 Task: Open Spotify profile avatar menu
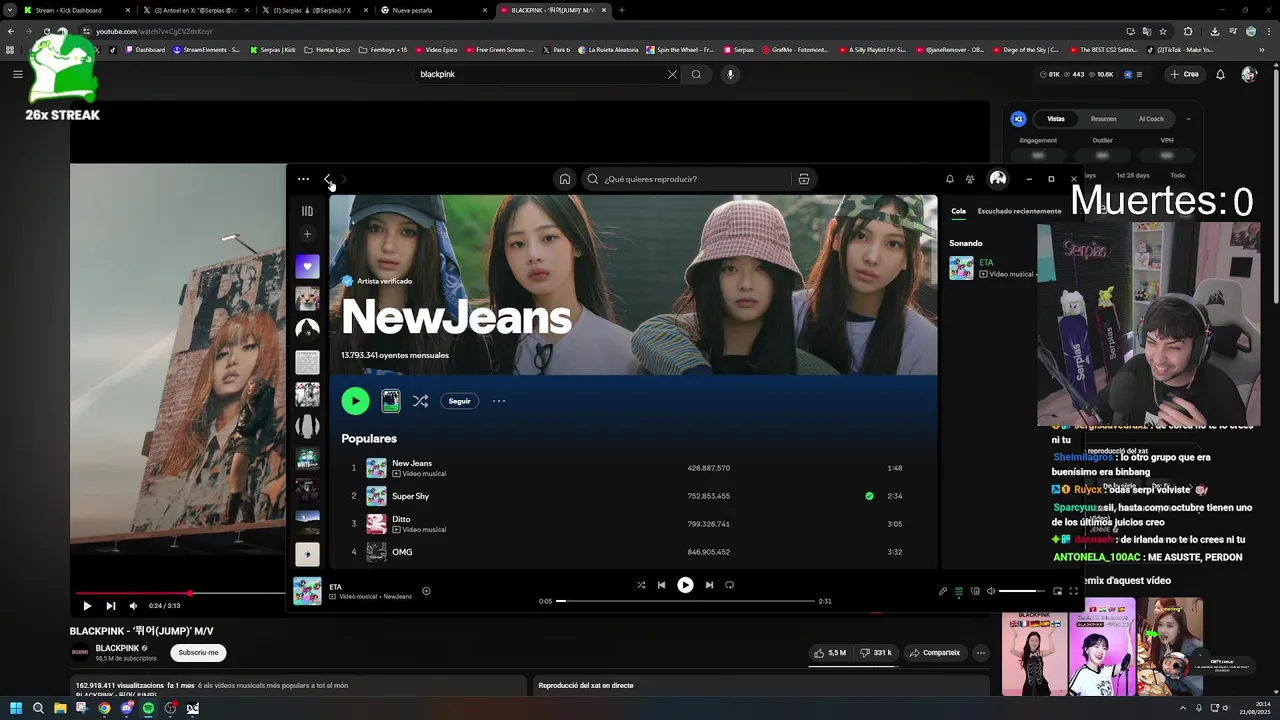pos(998,179)
